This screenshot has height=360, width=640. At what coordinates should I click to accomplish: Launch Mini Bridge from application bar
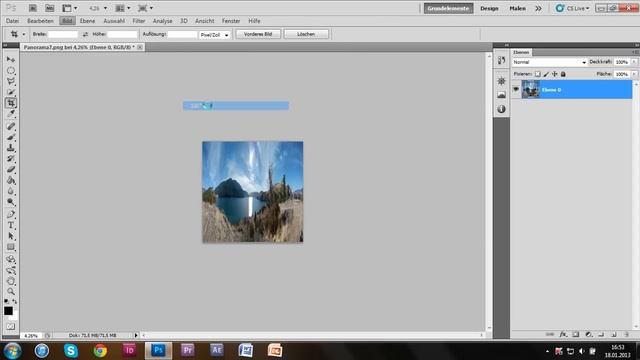click(49, 8)
